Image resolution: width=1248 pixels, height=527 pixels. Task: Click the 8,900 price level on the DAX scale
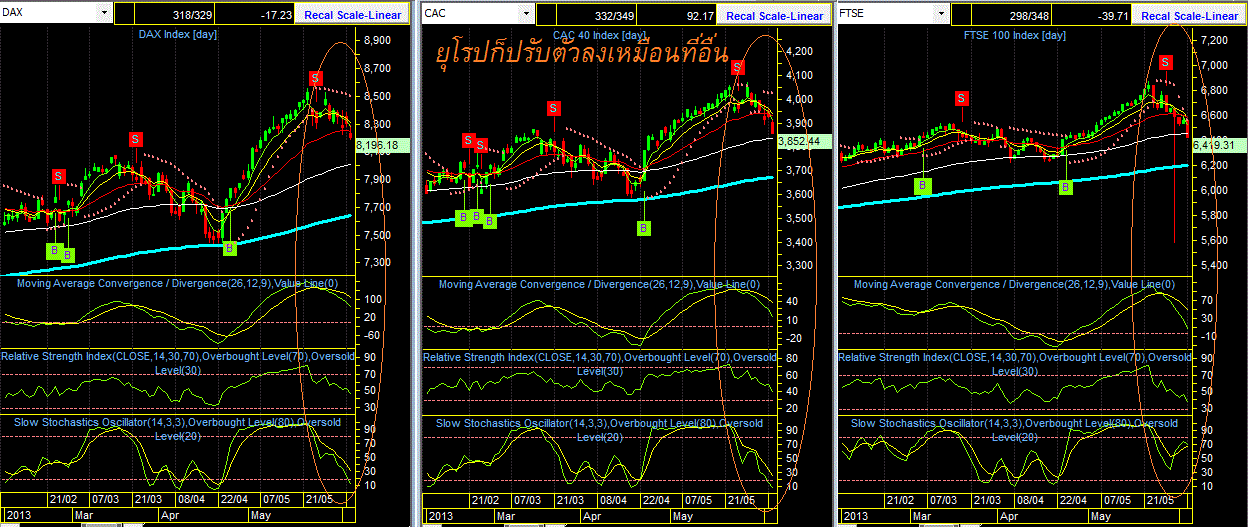click(378, 40)
